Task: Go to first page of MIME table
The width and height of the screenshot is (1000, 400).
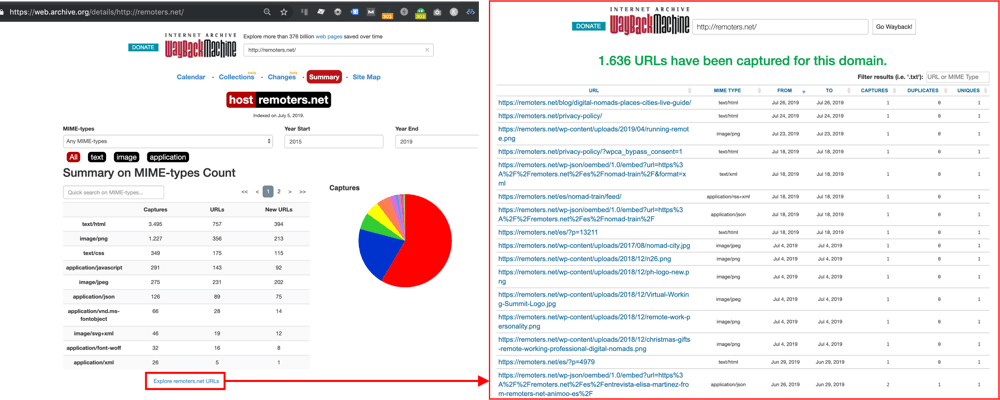Action: [x=244, y=191]
